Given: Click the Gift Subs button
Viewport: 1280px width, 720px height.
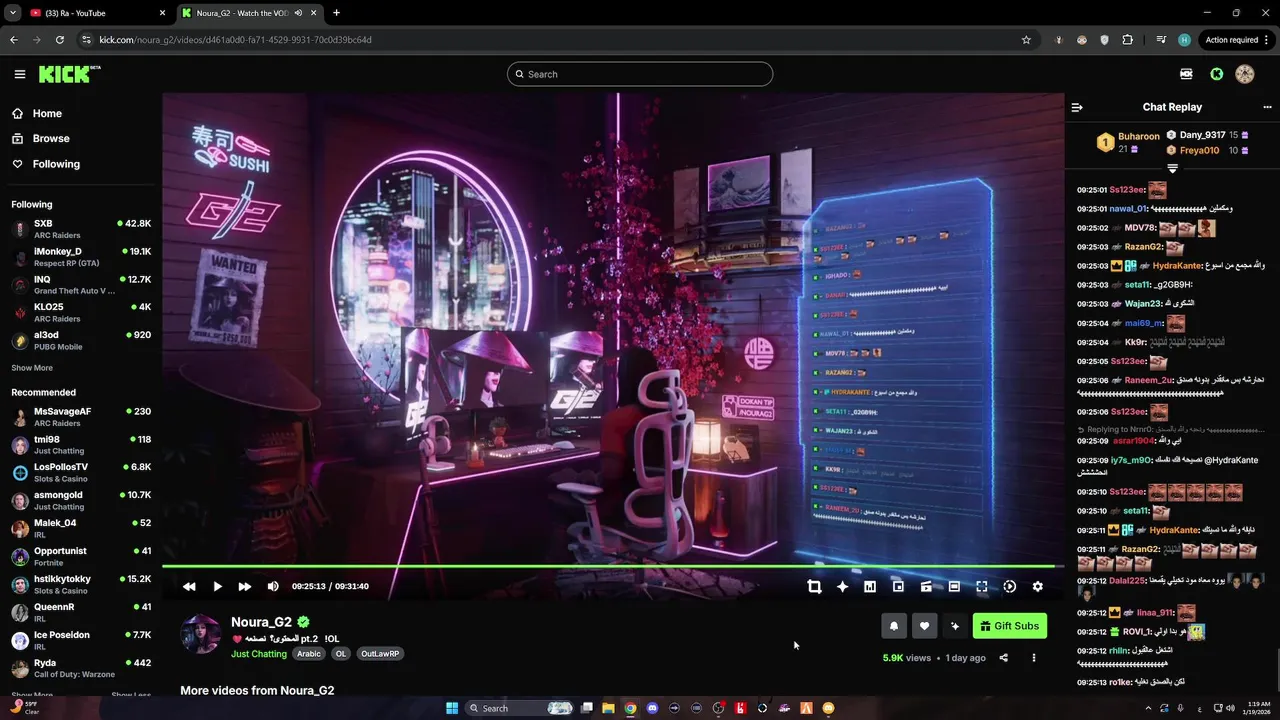Looking at the screenshot, I should click(x=1010, y=626).
